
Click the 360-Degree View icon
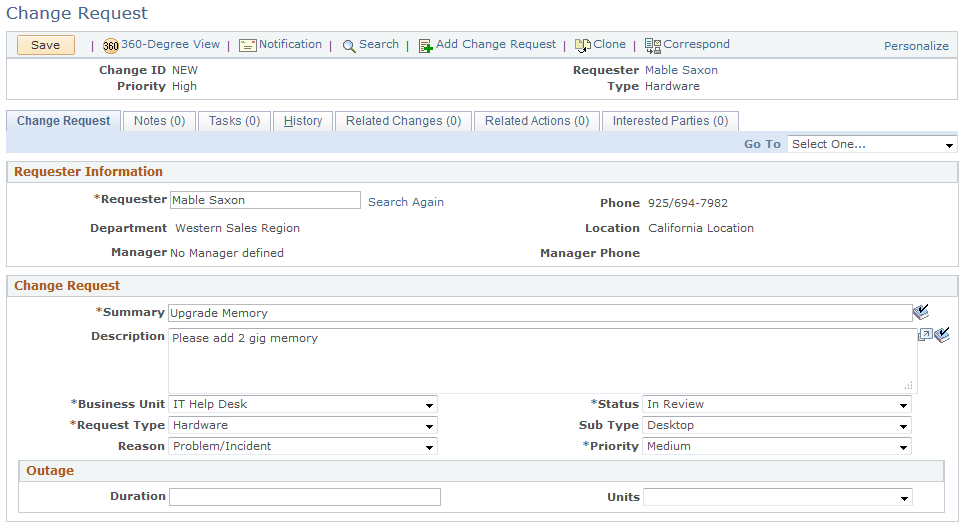[111, 46]
